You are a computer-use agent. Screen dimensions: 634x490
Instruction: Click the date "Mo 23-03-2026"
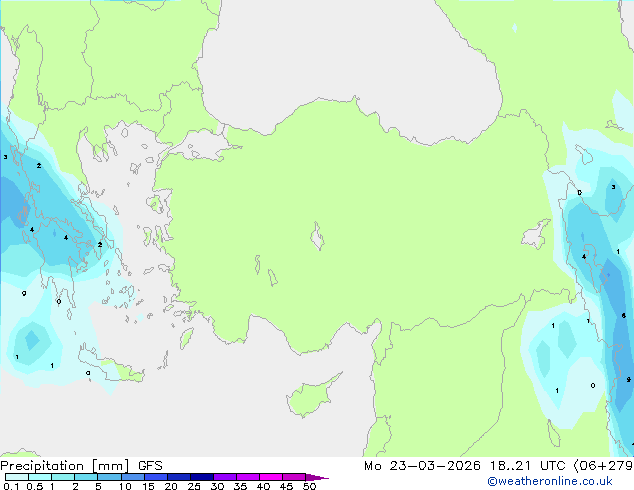(422, 466)
